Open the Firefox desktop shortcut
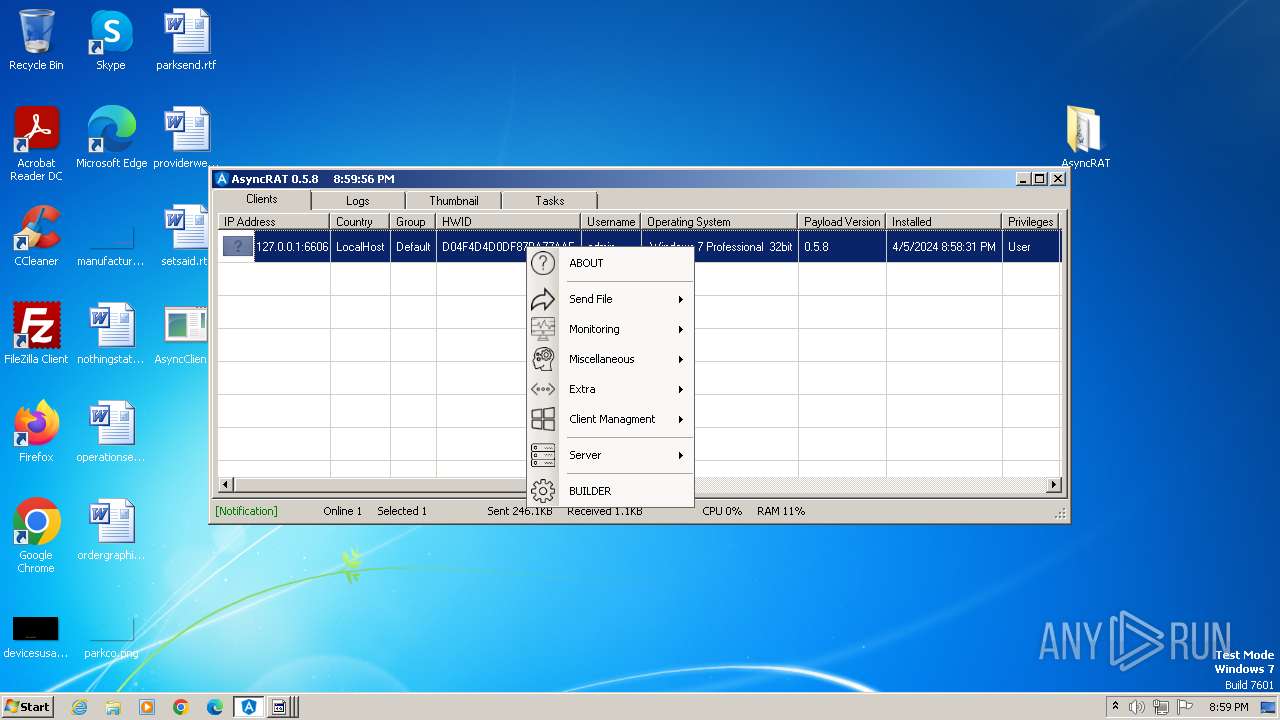Image resolution: width=1280 pixels, height=720 pixels. point(36,431)
